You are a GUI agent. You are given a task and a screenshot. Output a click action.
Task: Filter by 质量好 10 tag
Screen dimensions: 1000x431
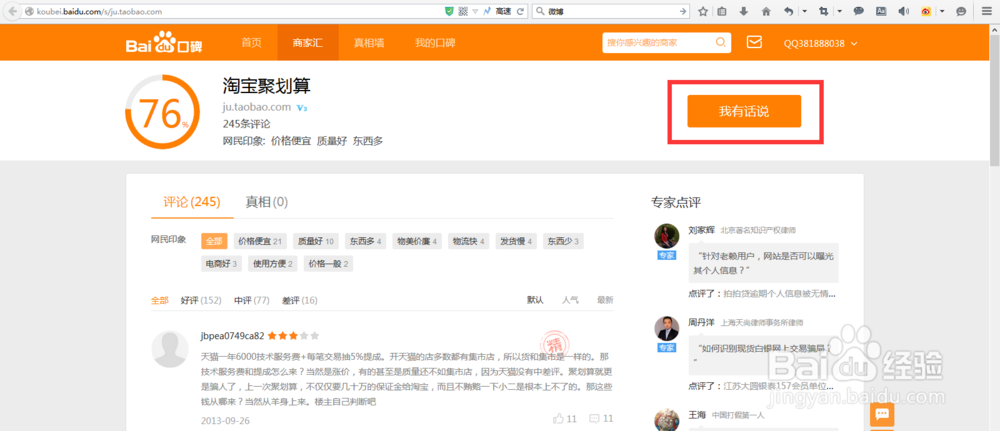pos(316,242)
